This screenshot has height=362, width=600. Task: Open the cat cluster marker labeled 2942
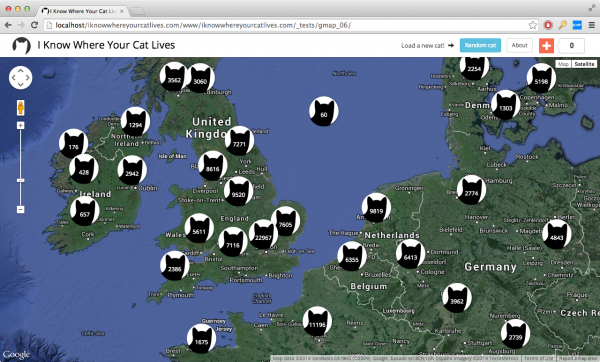pyautogui.click(x=132, y=170)
